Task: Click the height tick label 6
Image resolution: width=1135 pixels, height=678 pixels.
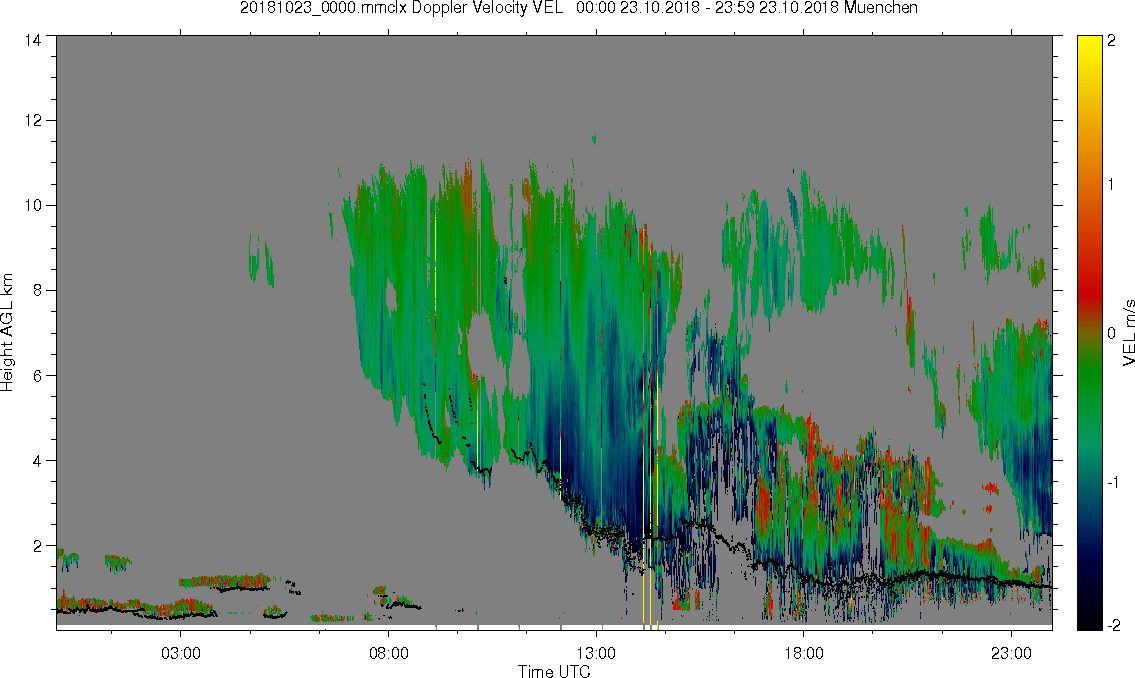Action: [36, 376]
